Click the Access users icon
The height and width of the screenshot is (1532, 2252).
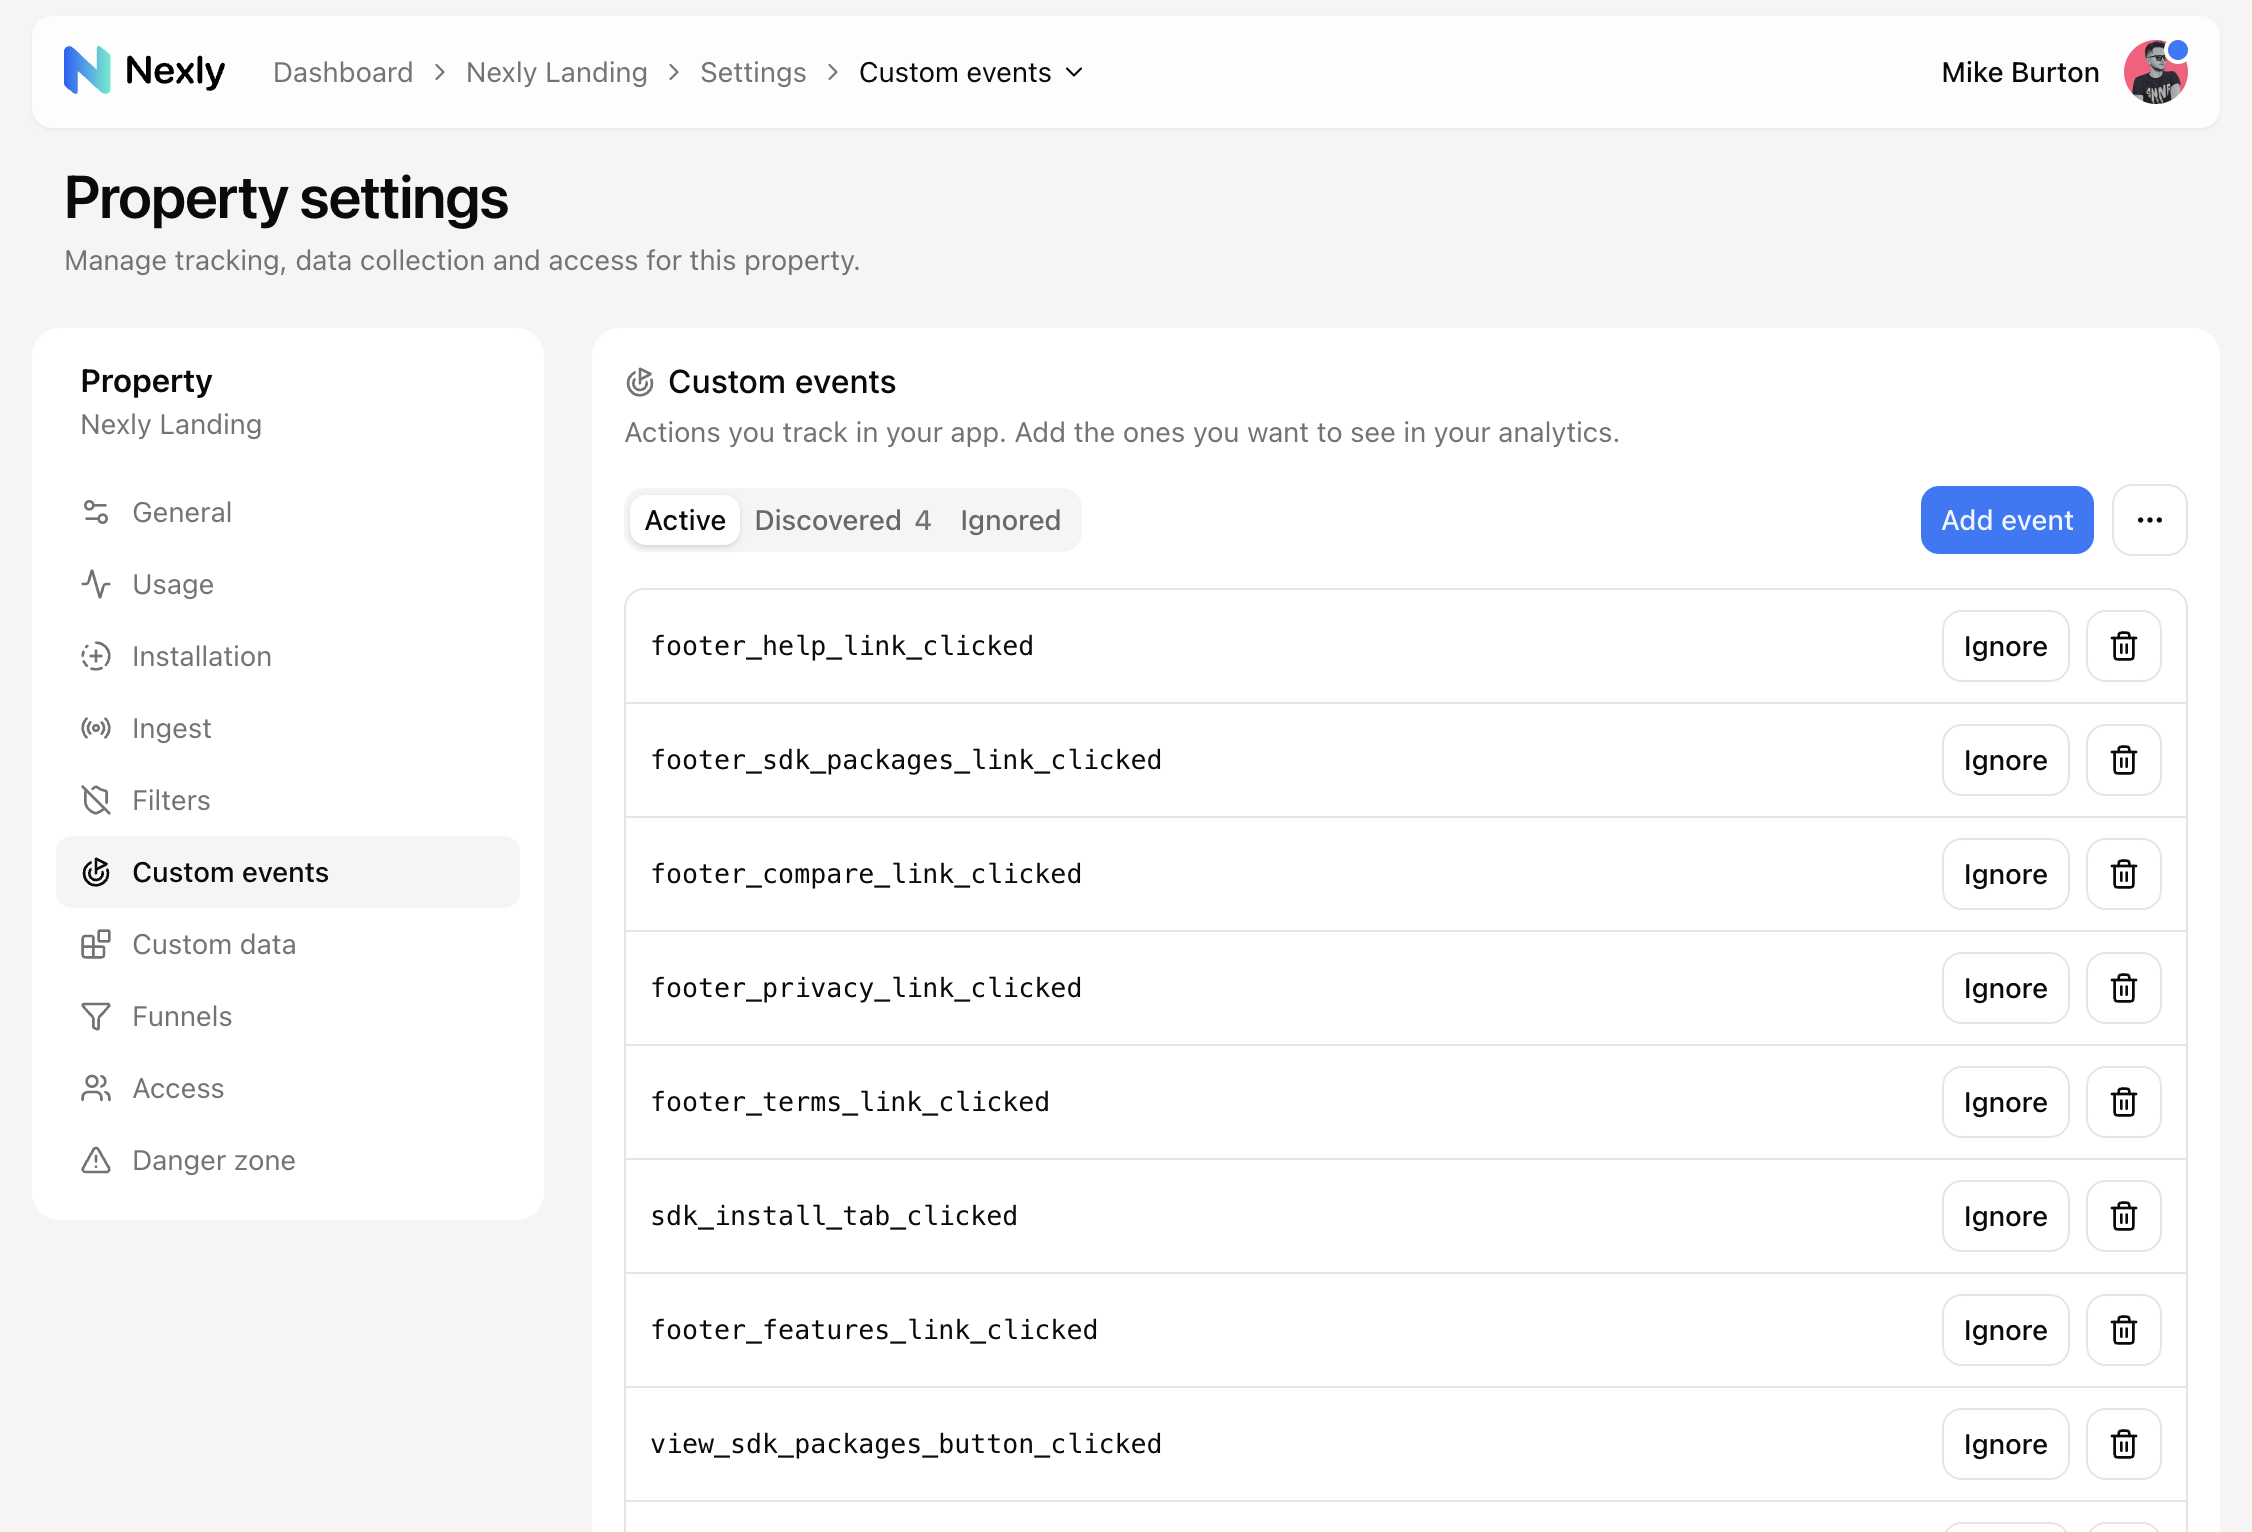[96, 1088]
